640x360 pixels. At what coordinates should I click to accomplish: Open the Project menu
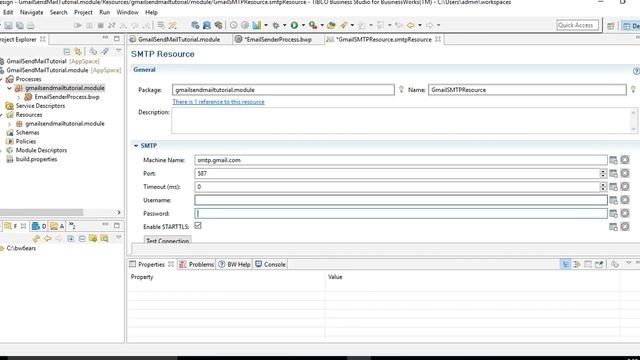83,12
